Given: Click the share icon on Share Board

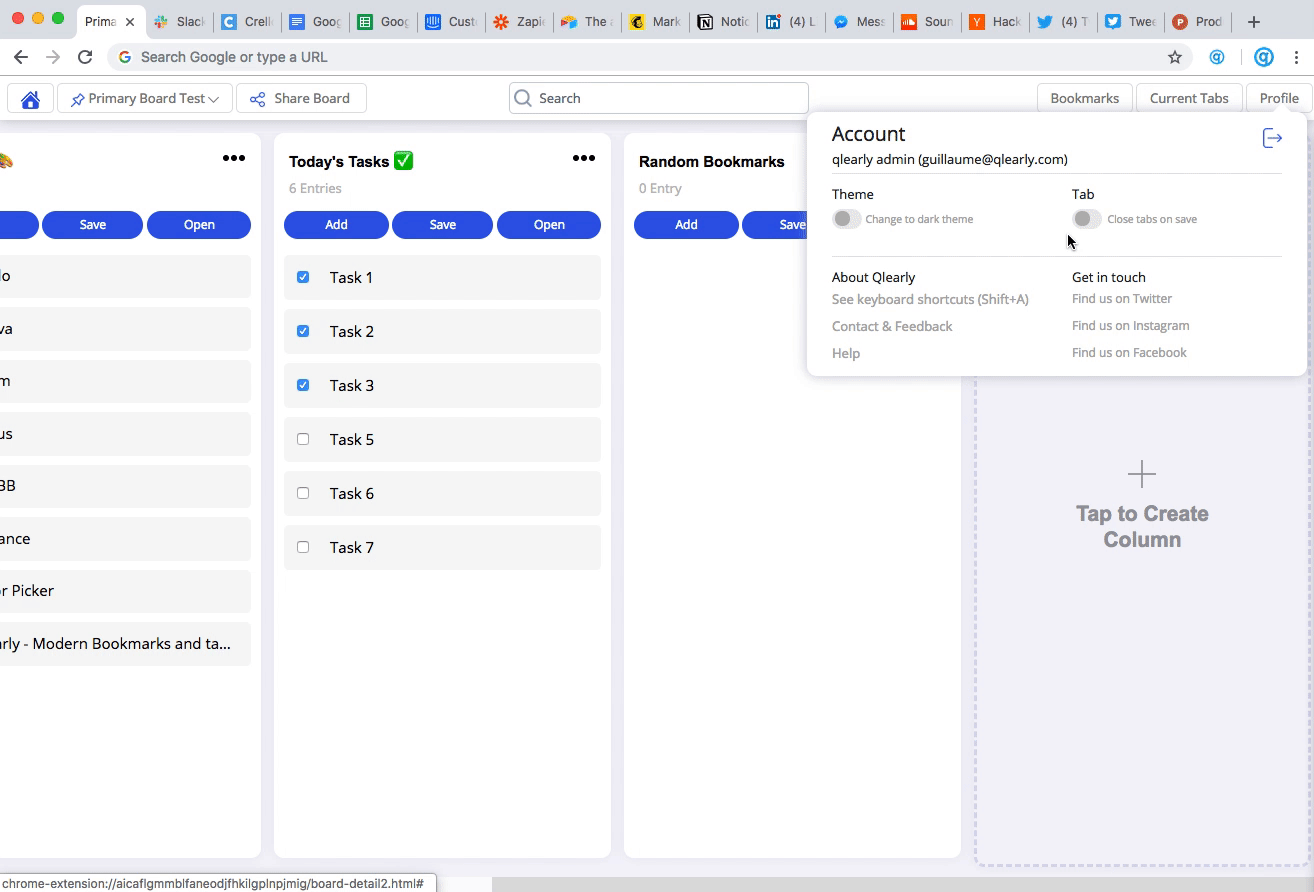Looking at the screenshot, I should coord(258,99).
